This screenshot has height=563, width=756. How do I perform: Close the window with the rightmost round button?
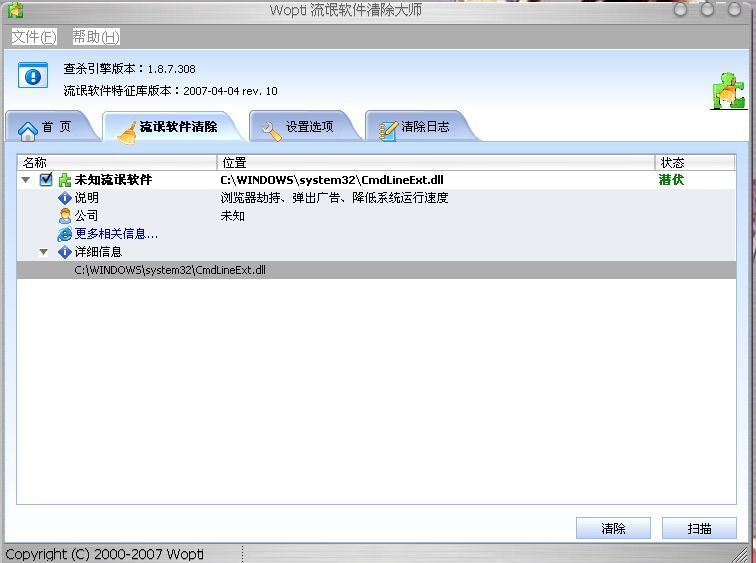[x=734, y=9]
